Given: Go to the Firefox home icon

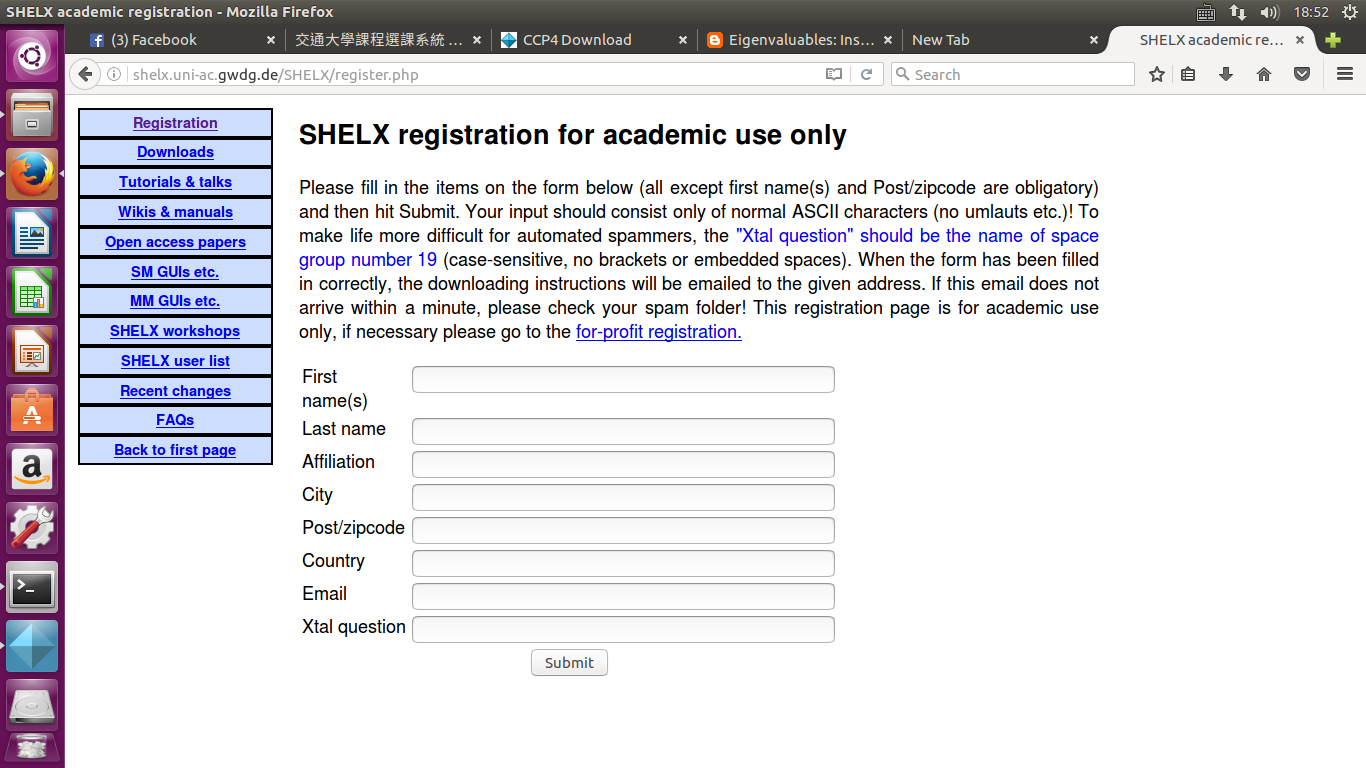Looking at the screenshot, I should point(1264,74).
